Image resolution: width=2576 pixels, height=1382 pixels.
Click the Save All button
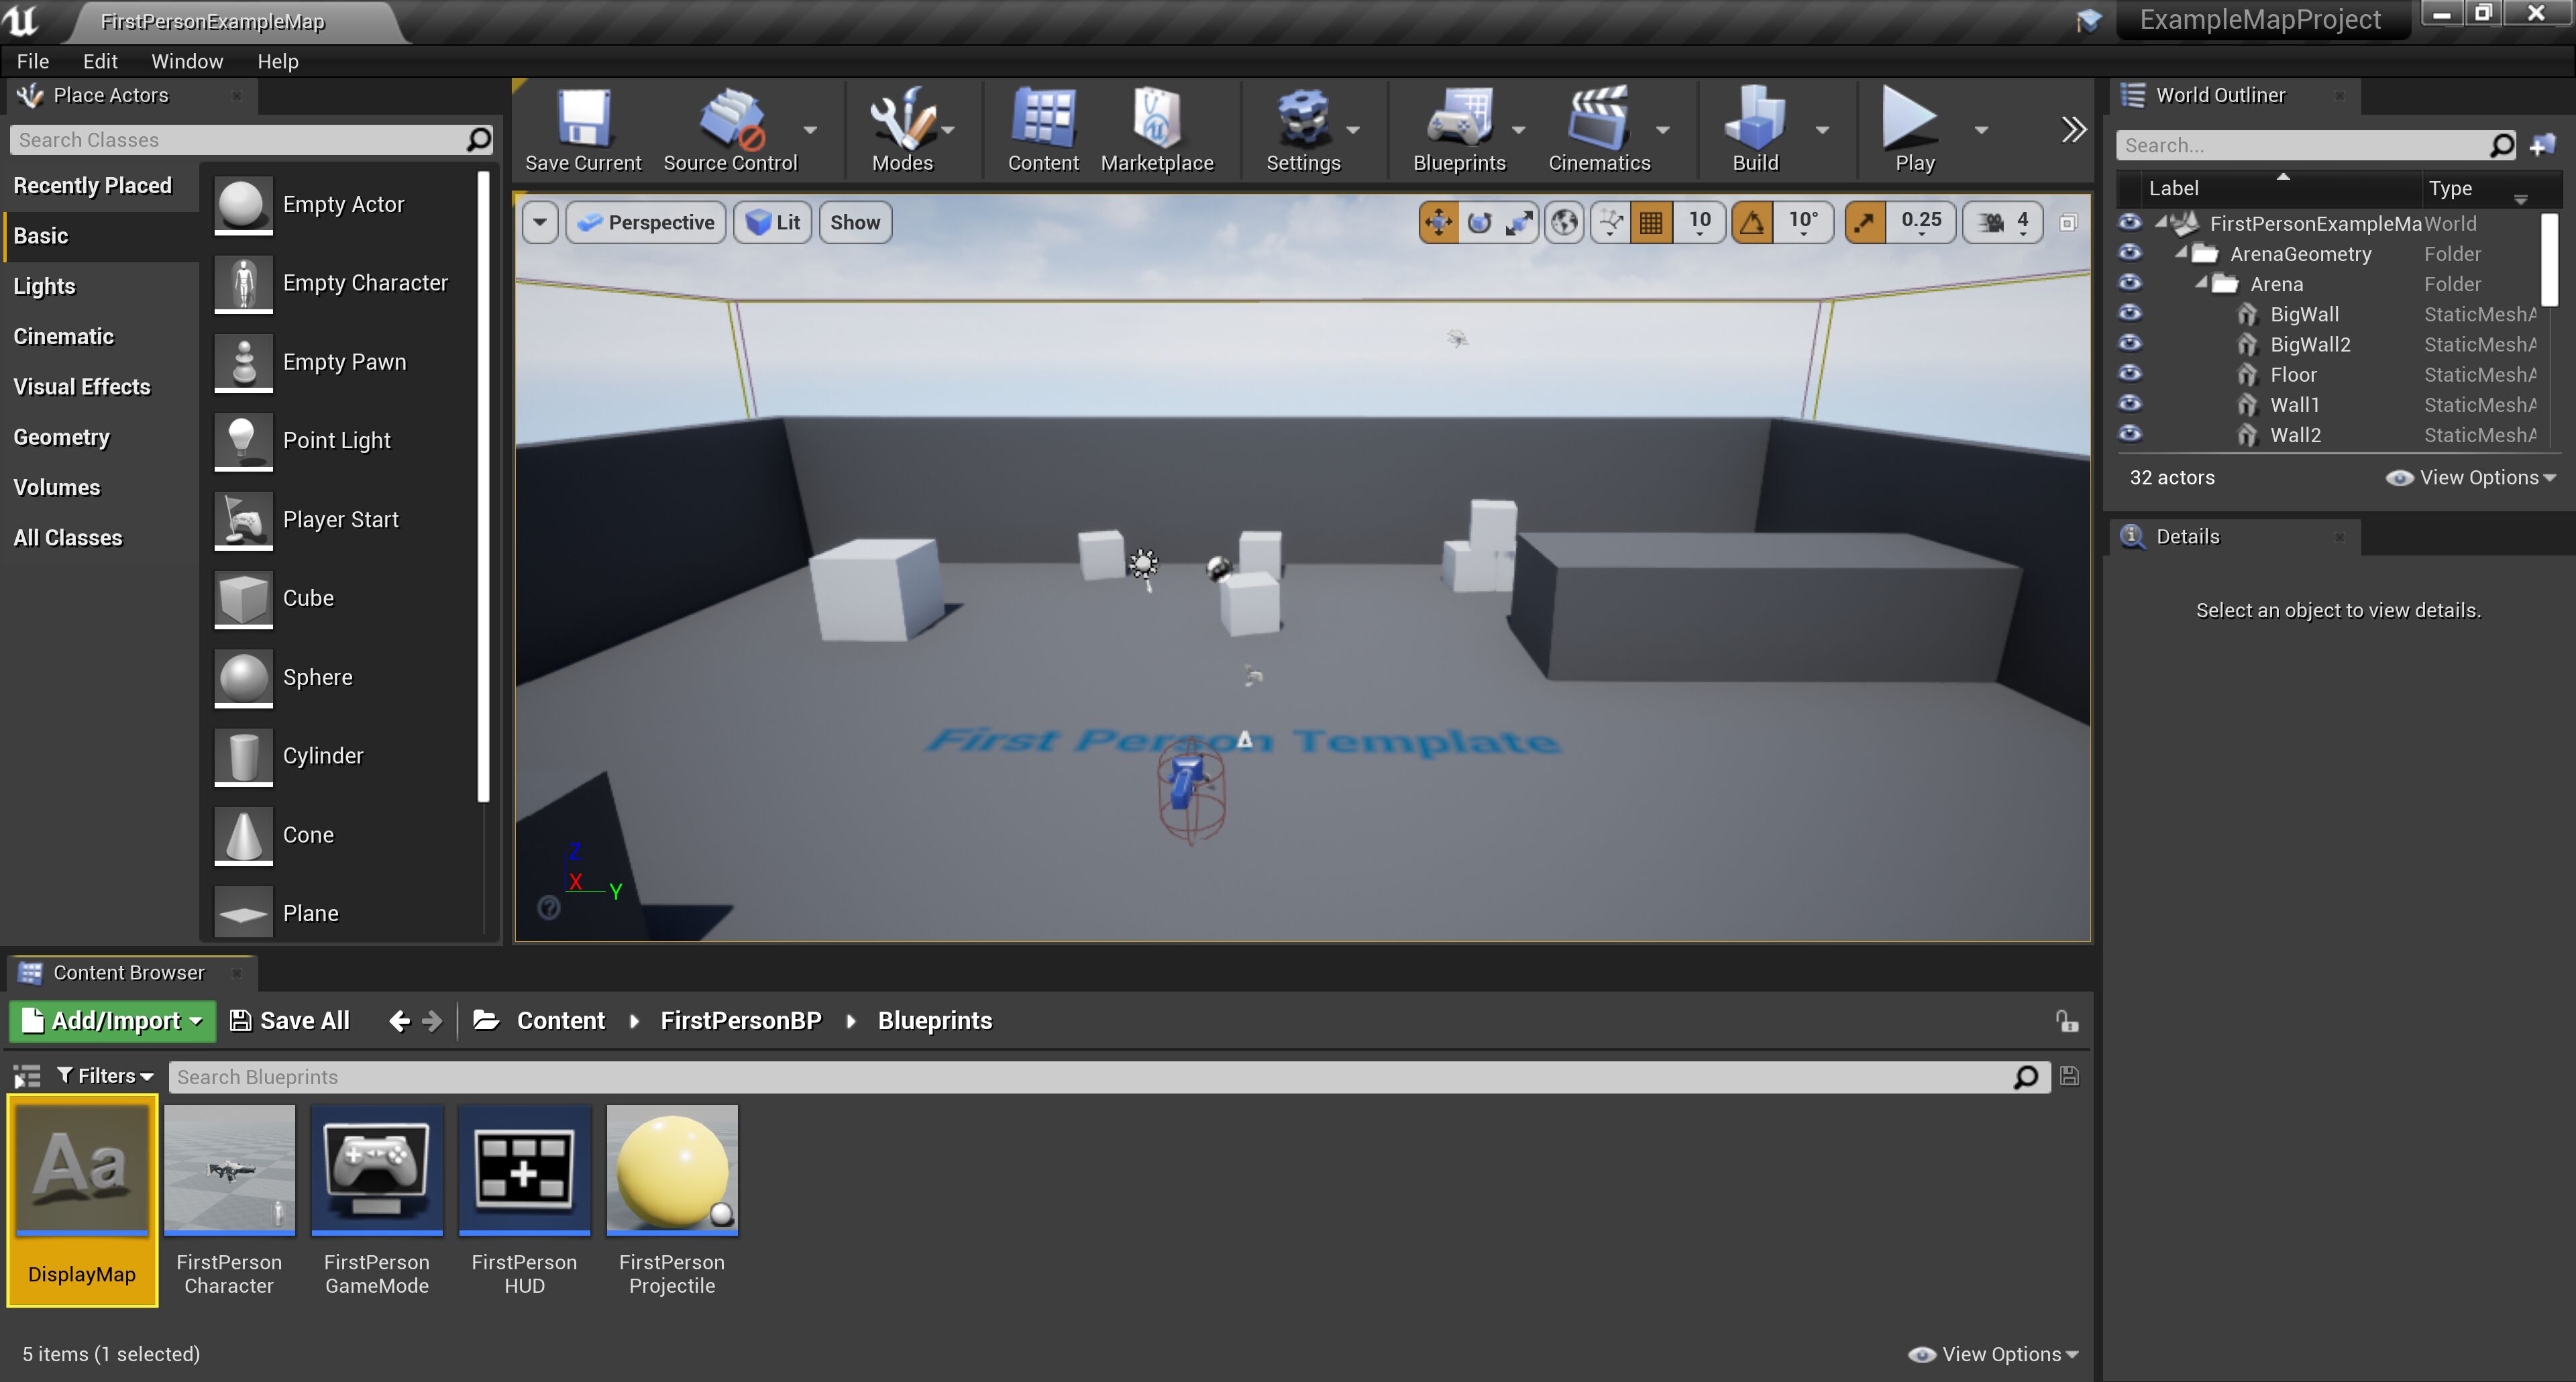[290, 1020]
